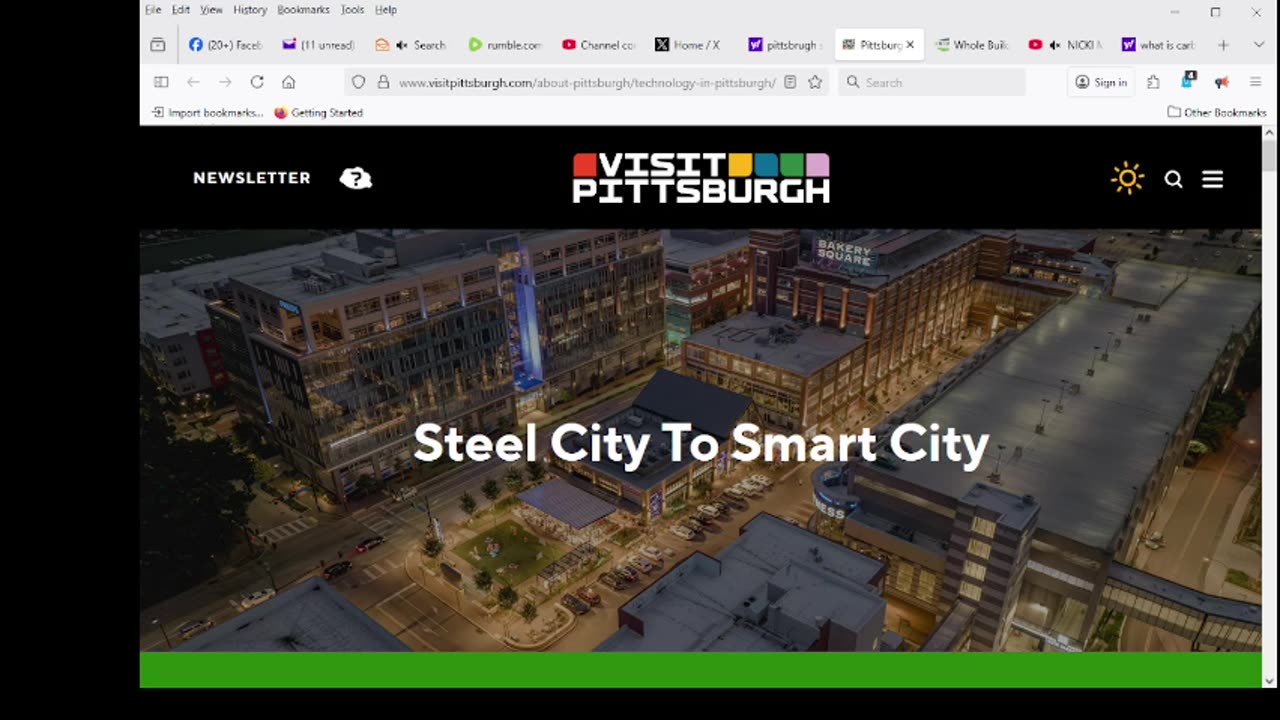
Task: Switch to the 'what is carb' Yahoo tab
Action: click(x=1157, y=45)
